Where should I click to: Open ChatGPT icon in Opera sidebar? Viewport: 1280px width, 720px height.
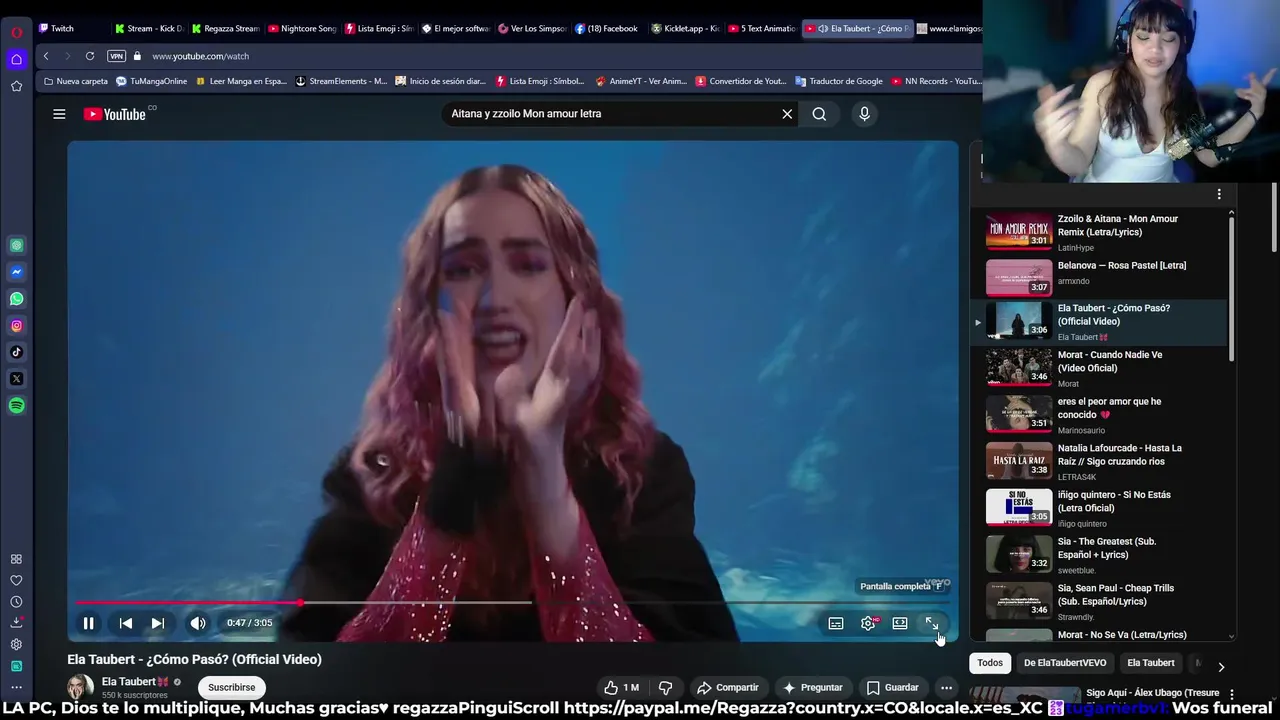point(16,245)
